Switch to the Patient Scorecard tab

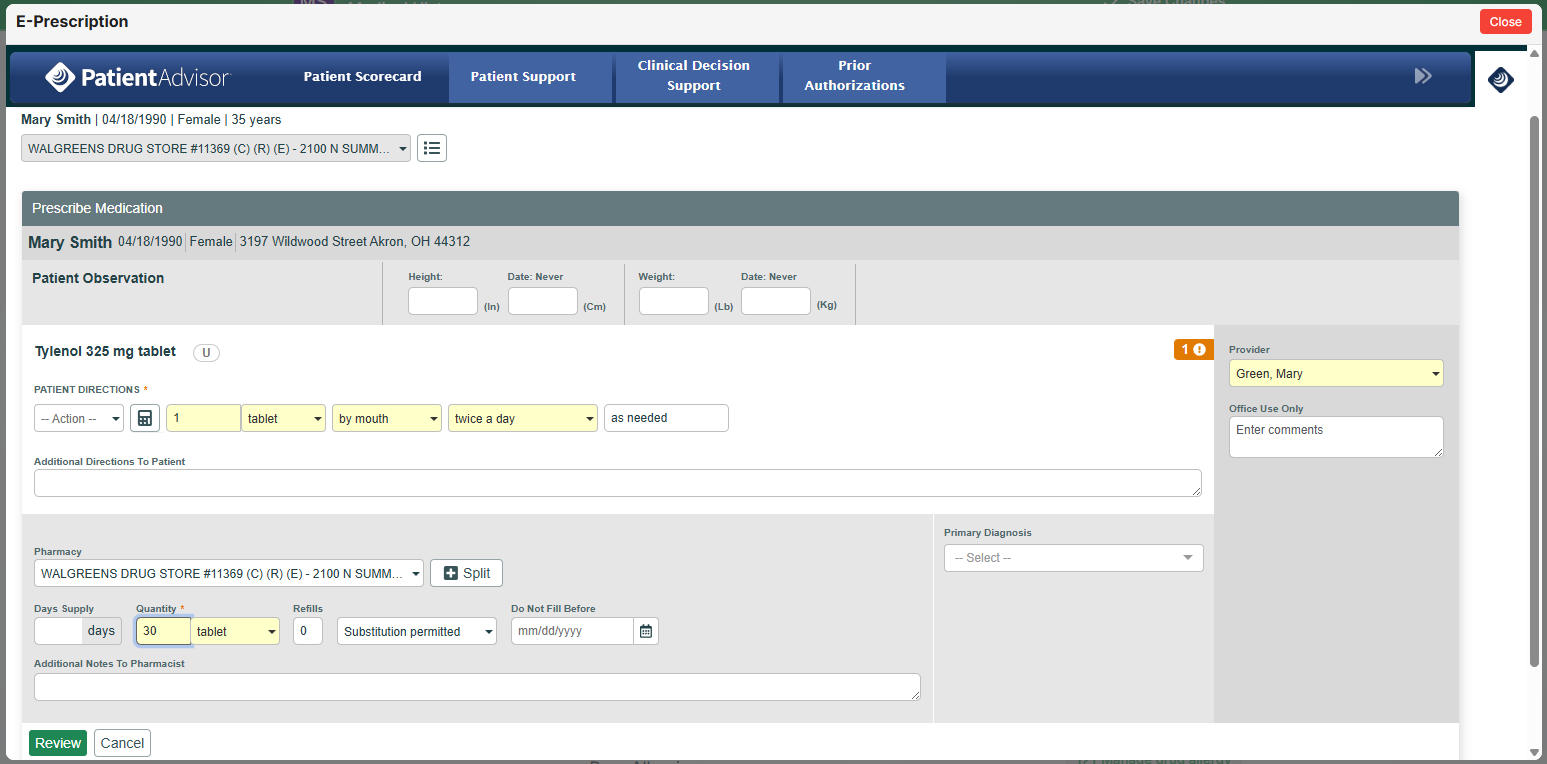362,76
